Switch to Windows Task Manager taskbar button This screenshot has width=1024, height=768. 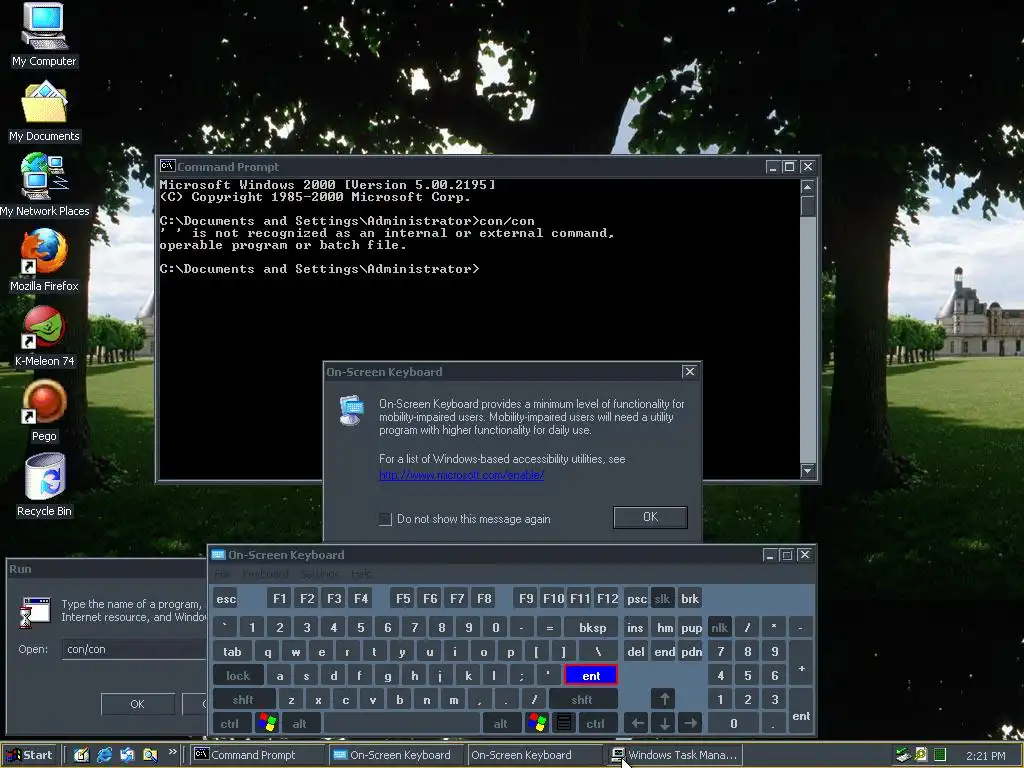pyautogui.click(x=675, y=755)
